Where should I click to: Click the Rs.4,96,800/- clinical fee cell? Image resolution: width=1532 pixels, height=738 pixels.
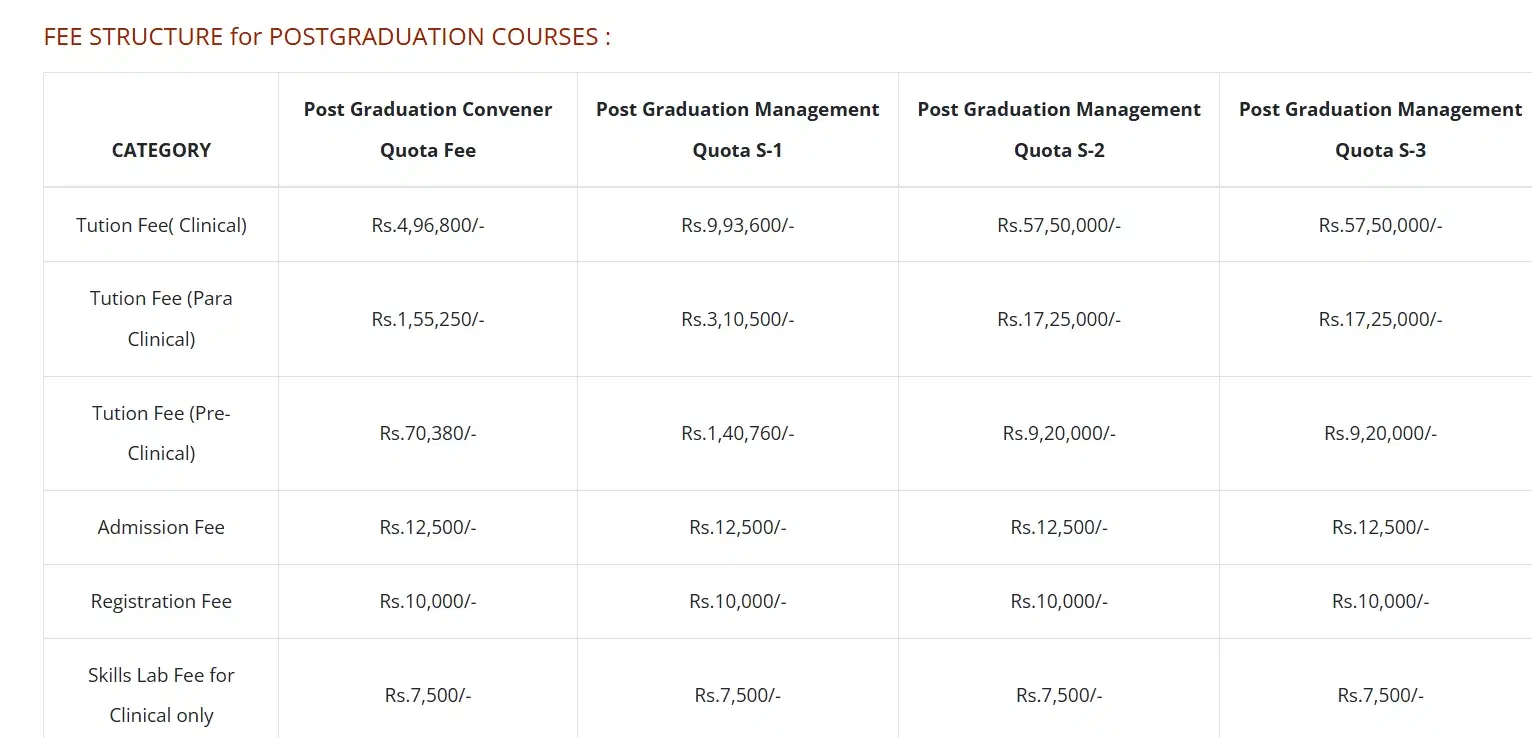tap(428, 225)
